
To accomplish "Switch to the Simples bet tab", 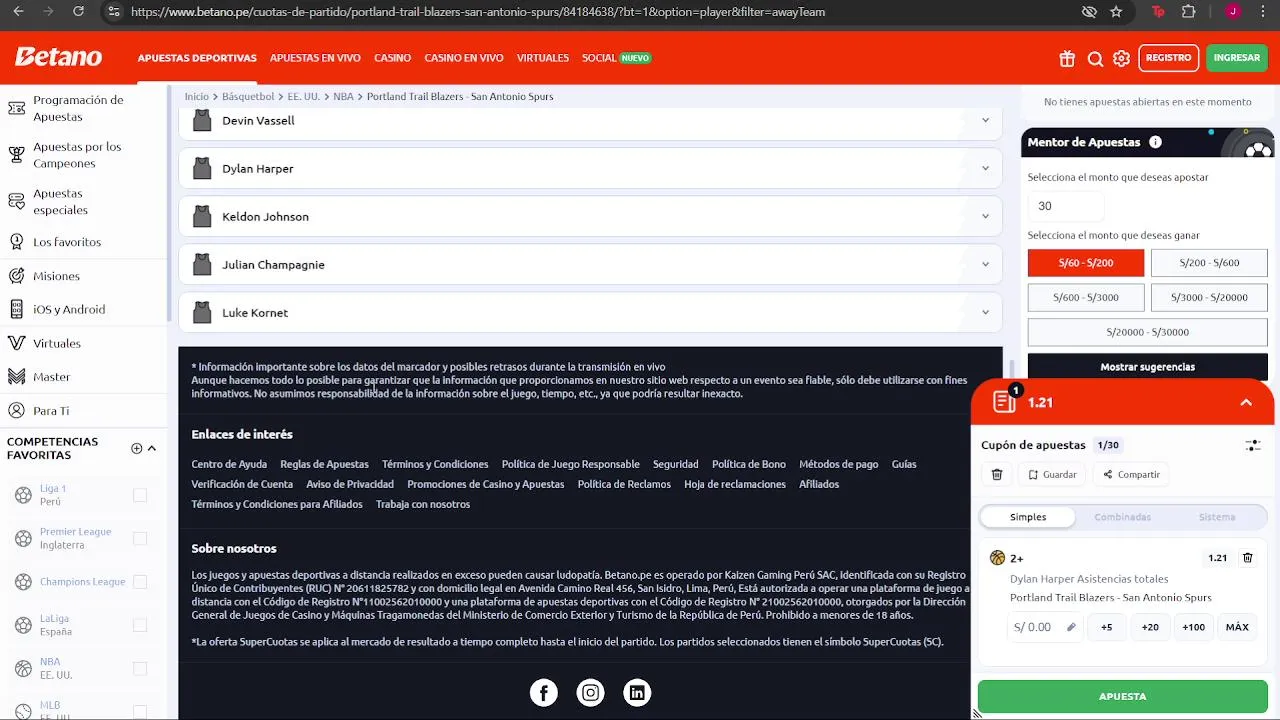I will [1028, 517].
